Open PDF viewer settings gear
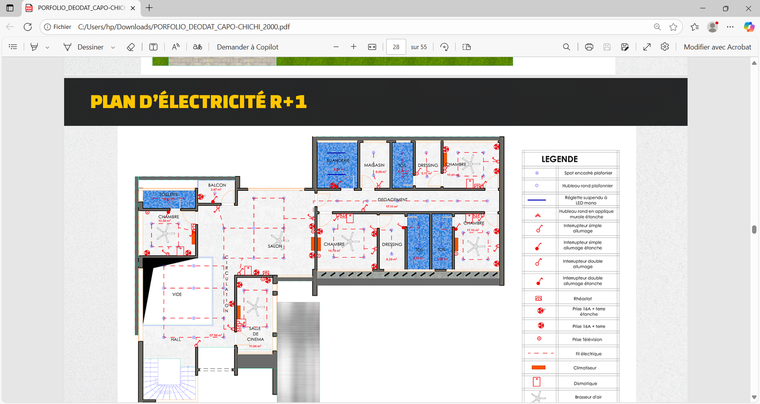The image size is (760, 404). [665, 47]
